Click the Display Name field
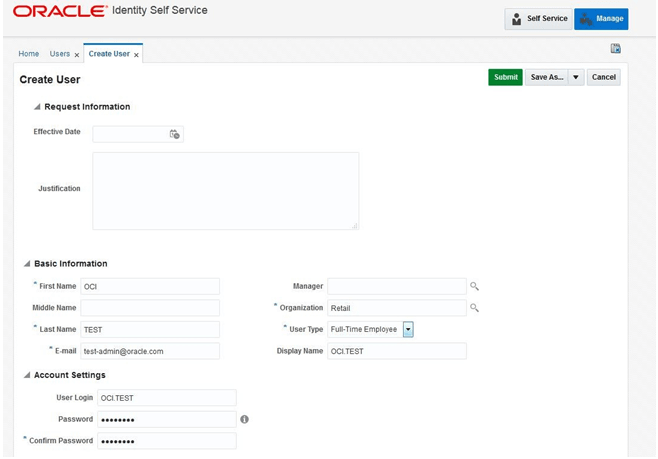658x459 pixels. 397,351
